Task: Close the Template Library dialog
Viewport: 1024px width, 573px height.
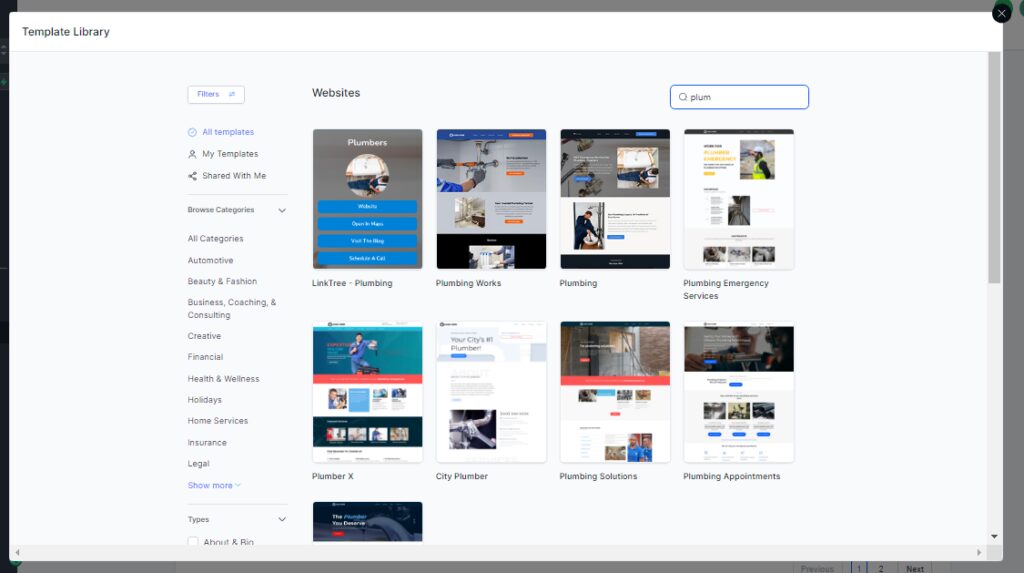Action: coord(1001,13)
